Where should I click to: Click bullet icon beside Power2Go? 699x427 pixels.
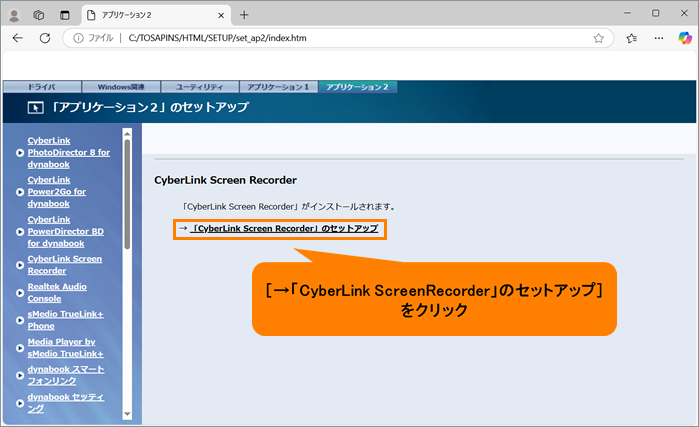[20, 192]
